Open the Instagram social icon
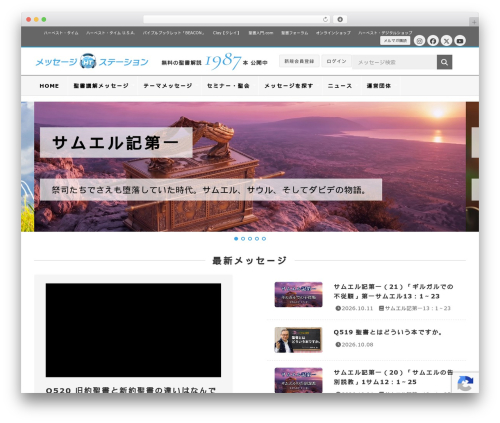 (x=419, y=41)
